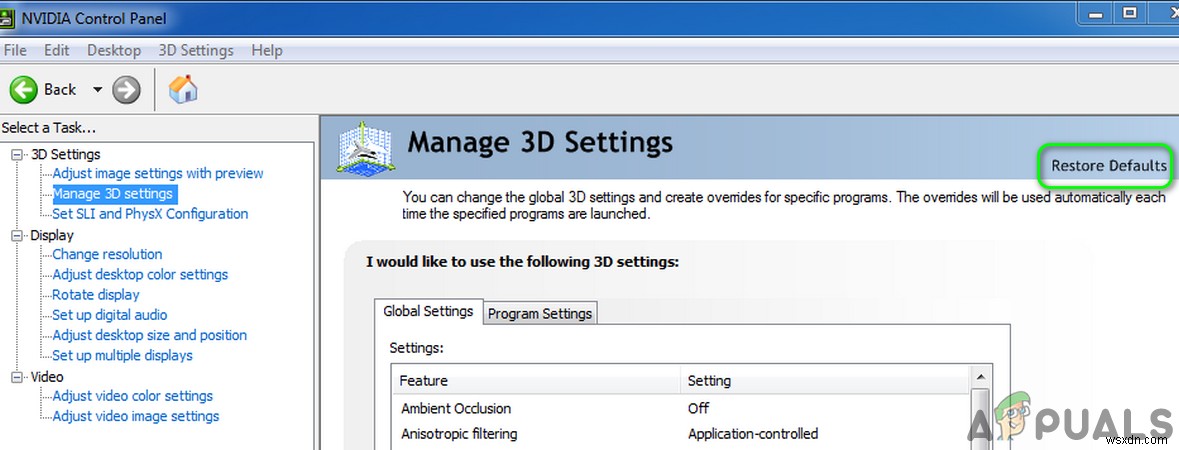Switch to the Program Settings tab

tap(540, 313)
